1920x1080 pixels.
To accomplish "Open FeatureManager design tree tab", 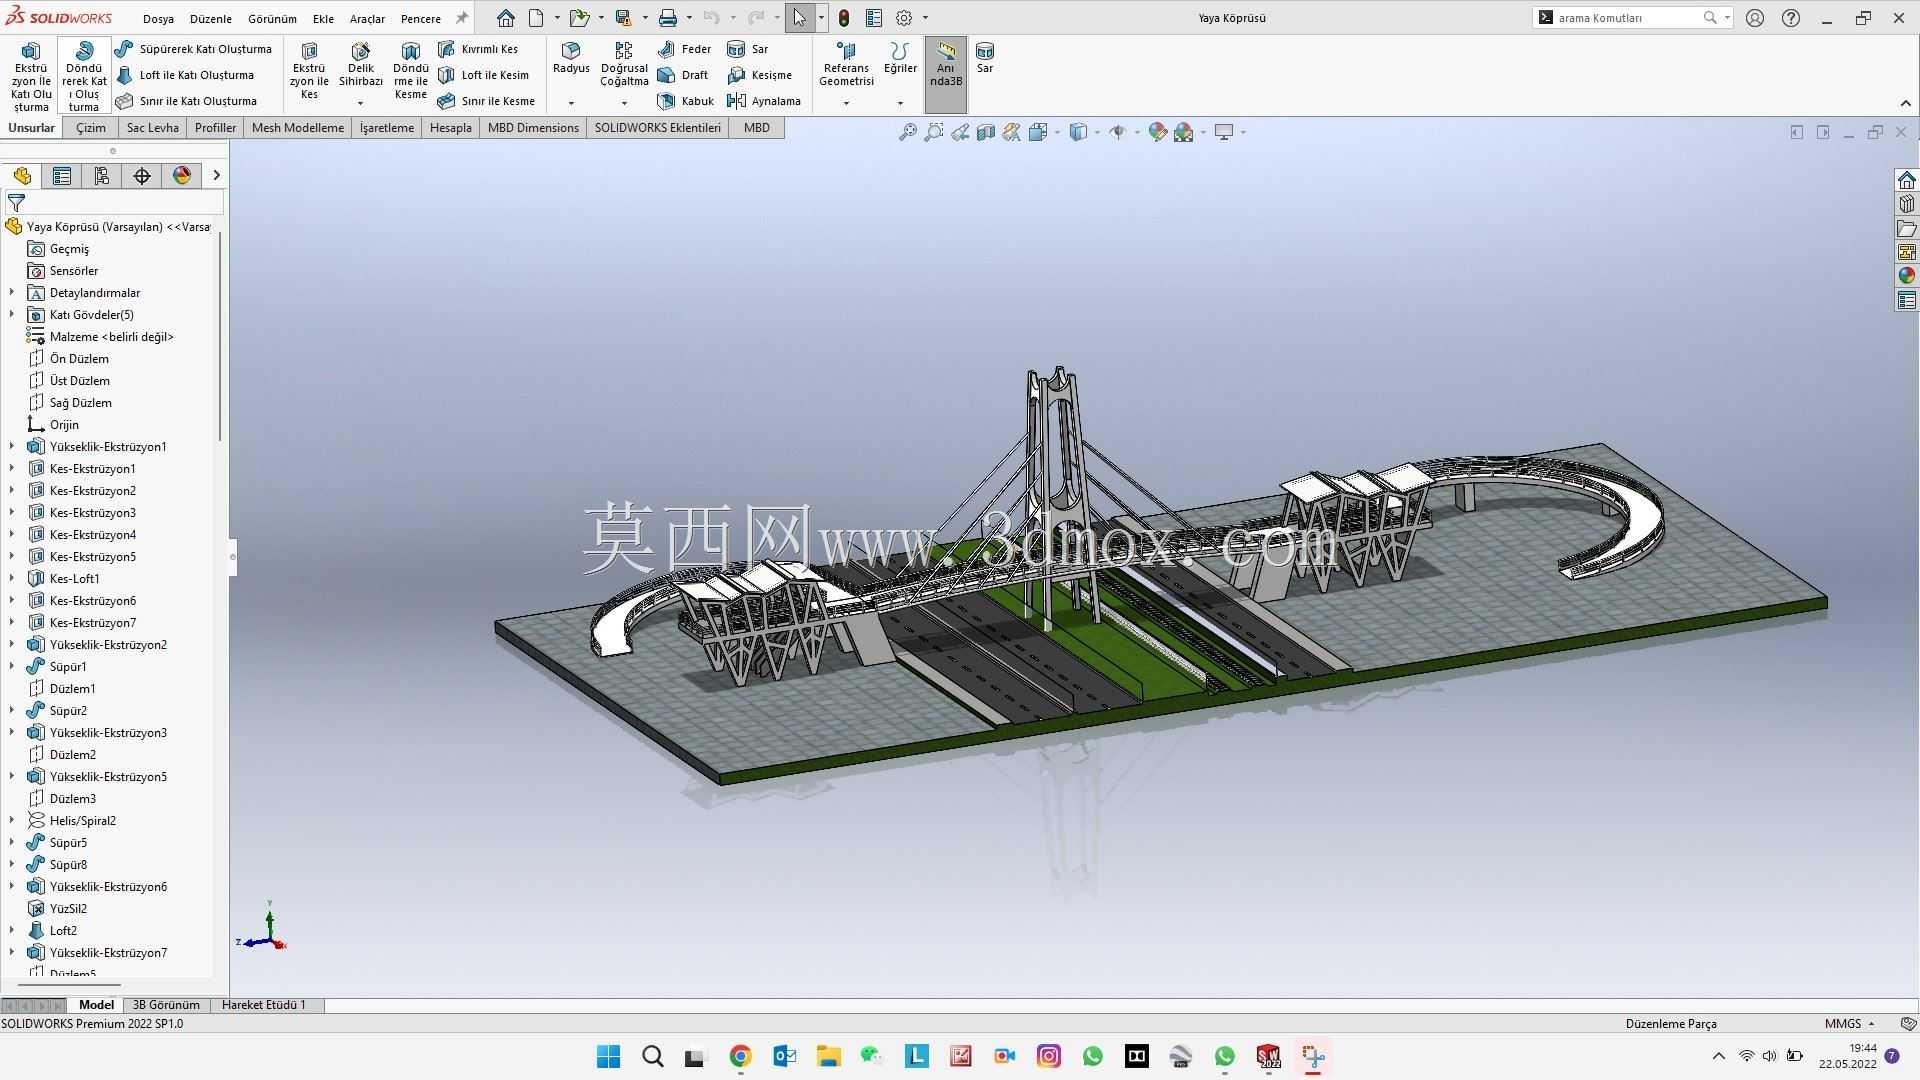I will click(22, 176).
